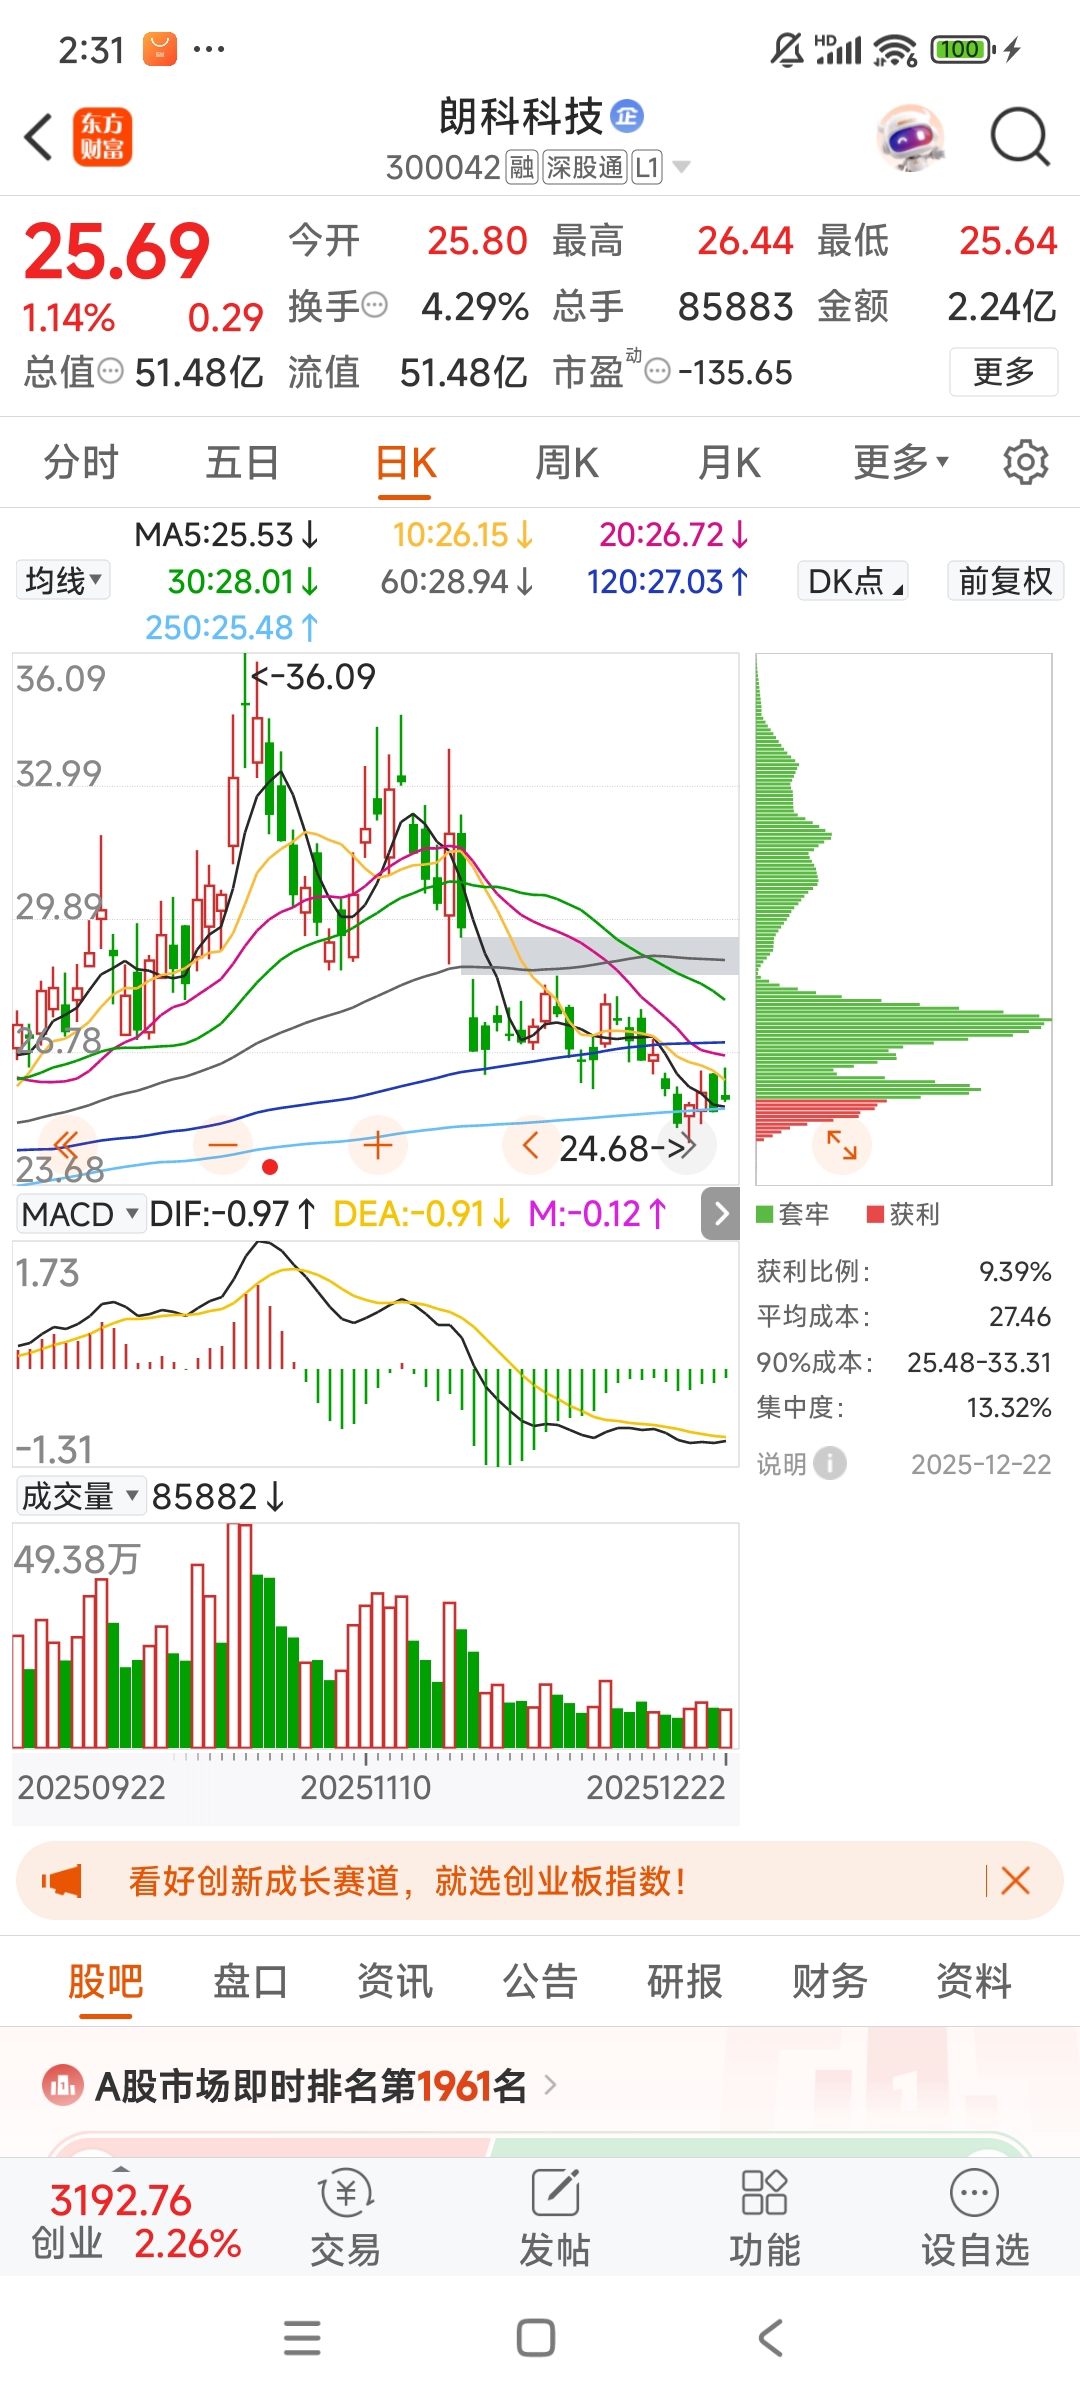The image size is (1080, 2400).
Task: Tap the 深股通 badge
Action: [585, 167]
